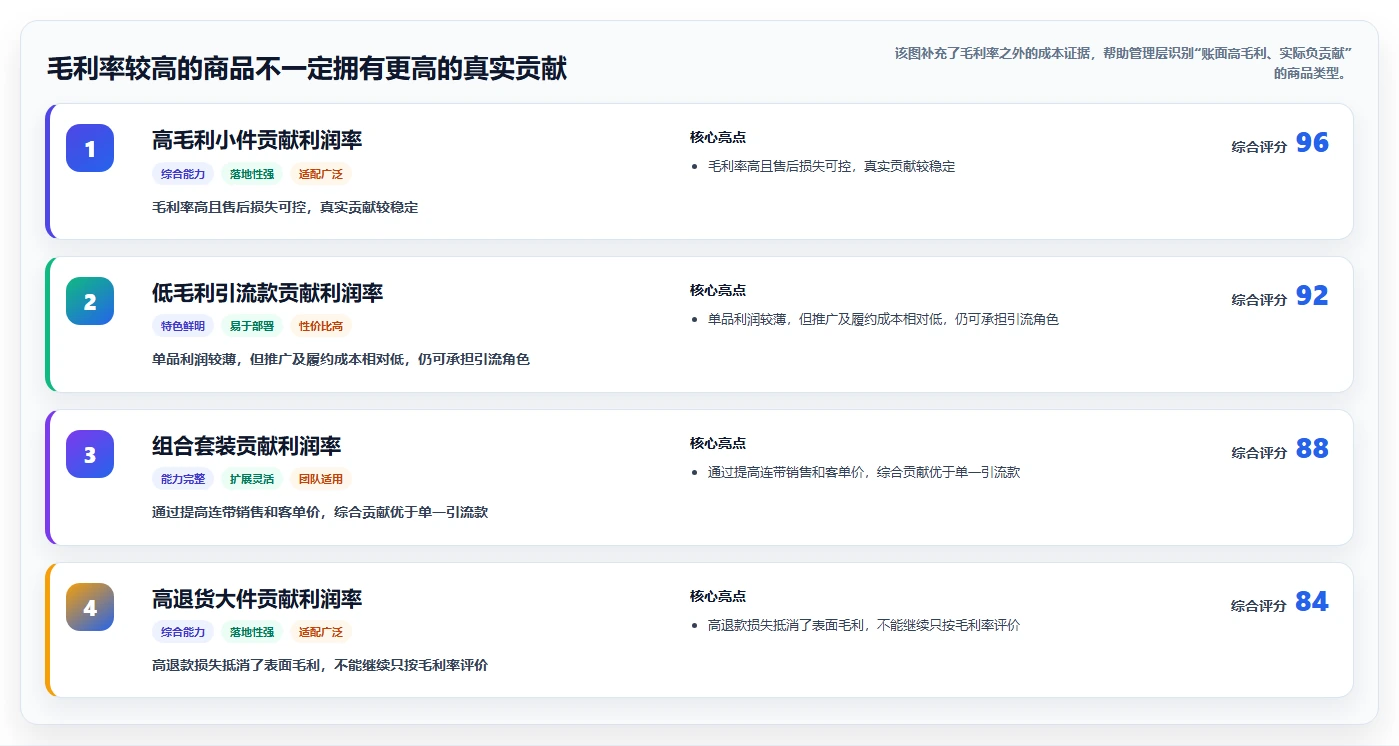Click the 综合能力 tag in the 高退货大件 card

(x=183, y=632)
